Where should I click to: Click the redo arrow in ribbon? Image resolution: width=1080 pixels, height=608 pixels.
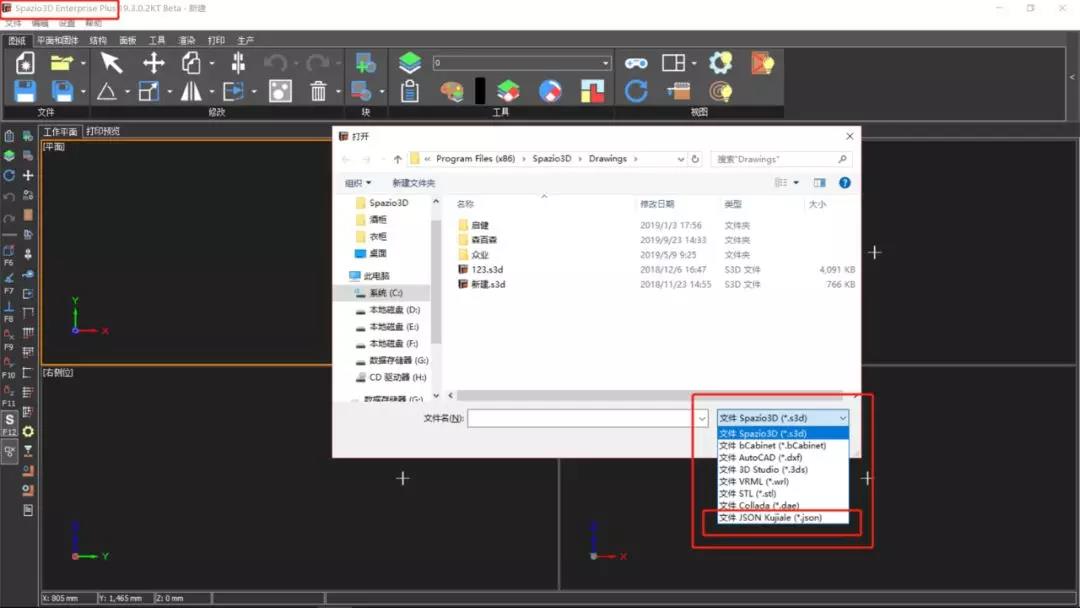point(318,63)
